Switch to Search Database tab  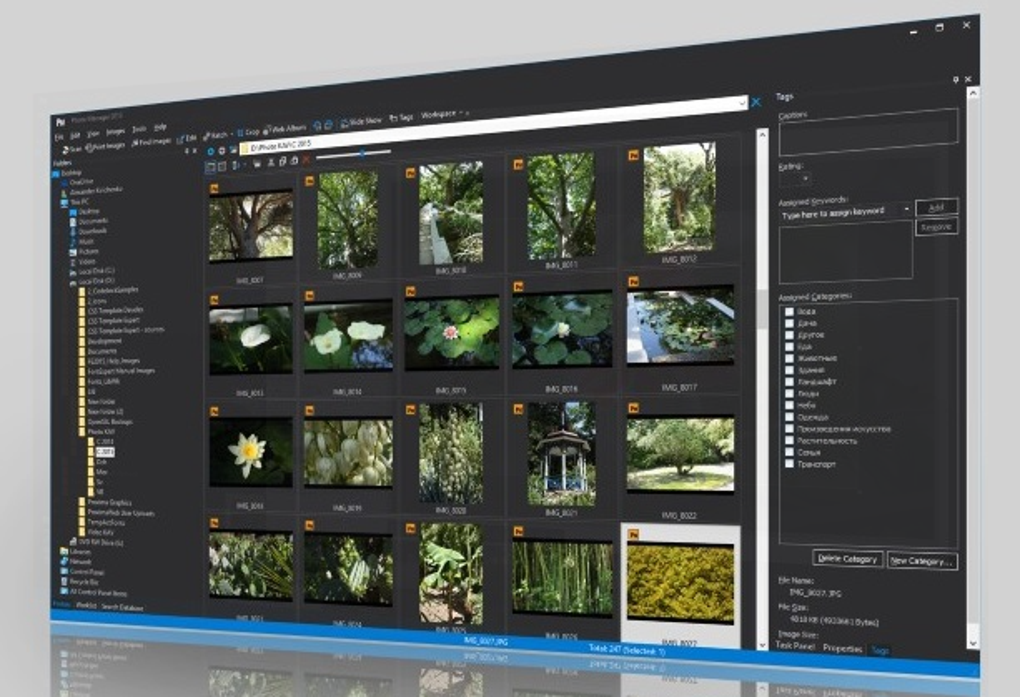click(x=122, y=608)
